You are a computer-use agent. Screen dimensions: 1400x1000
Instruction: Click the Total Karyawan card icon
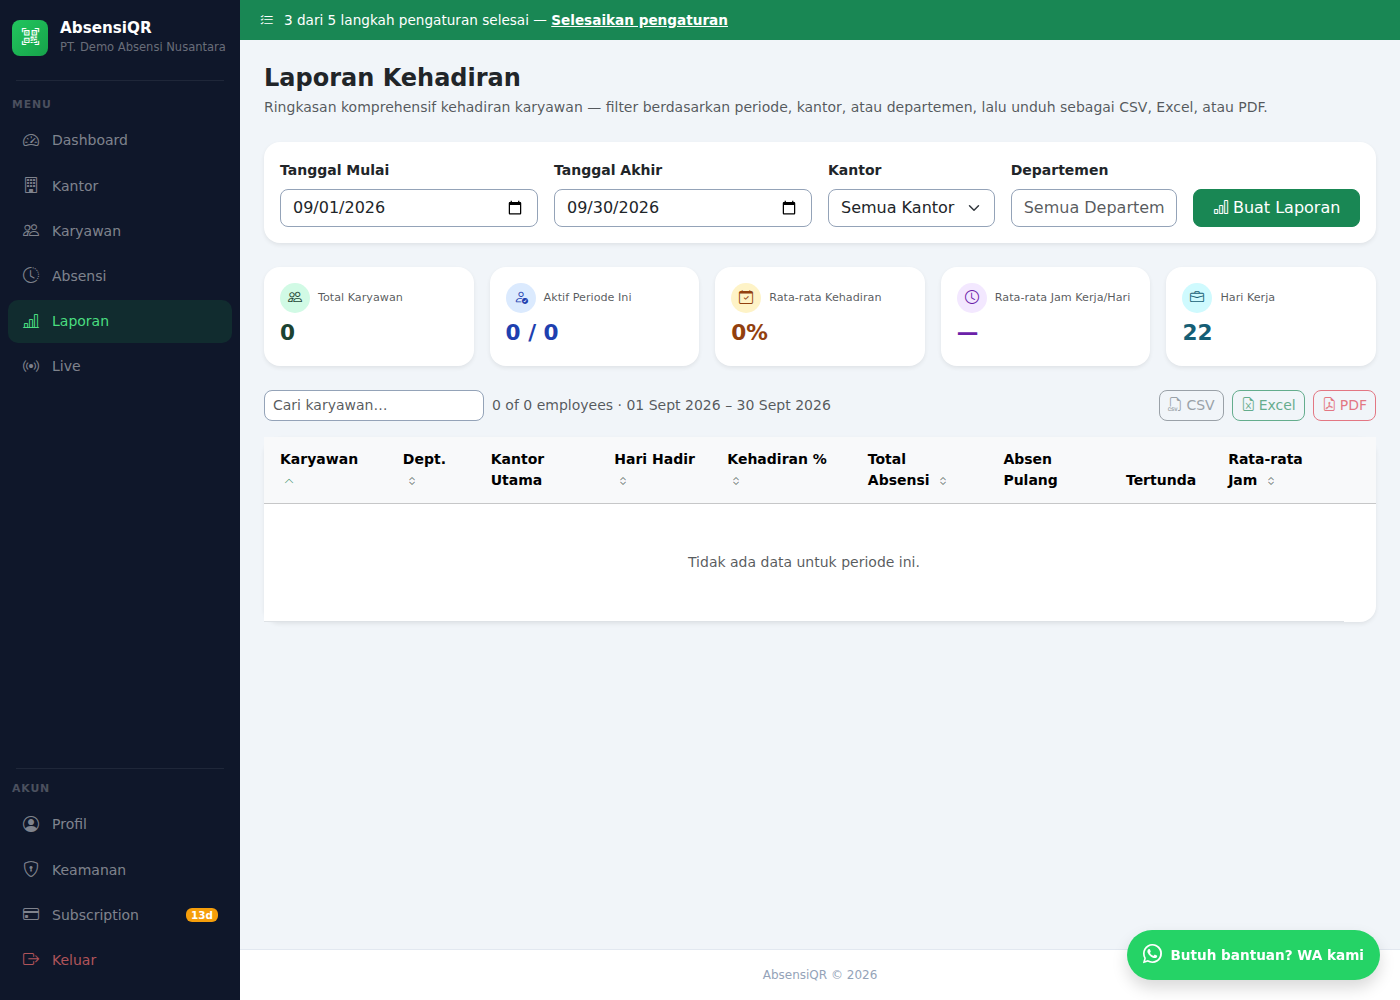click(x=295, y=297)
